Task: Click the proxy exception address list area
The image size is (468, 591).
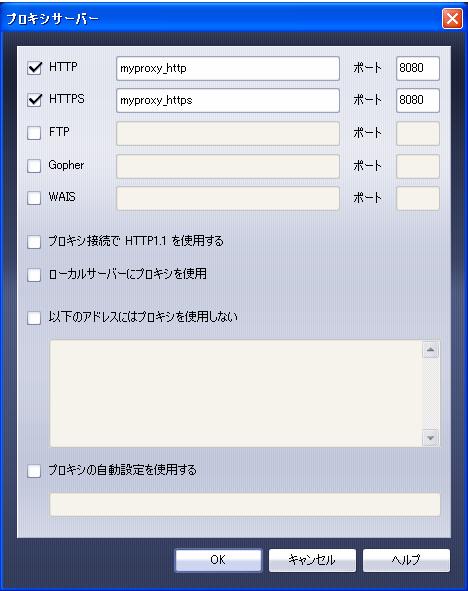Action: tap(236, 393)
